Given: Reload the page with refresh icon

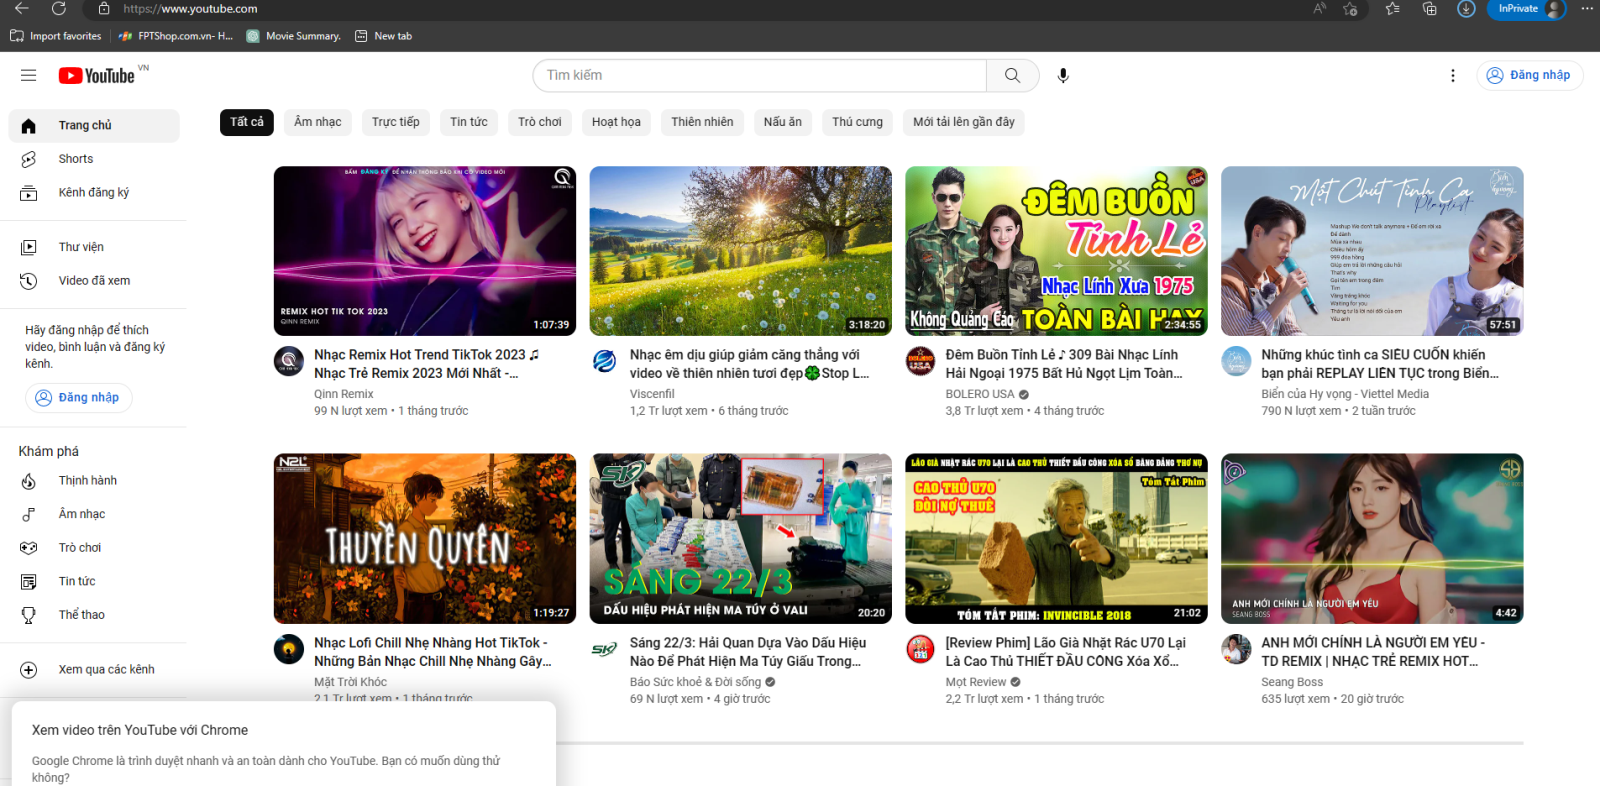Looking at the screenshot, I should coord(59,8).
